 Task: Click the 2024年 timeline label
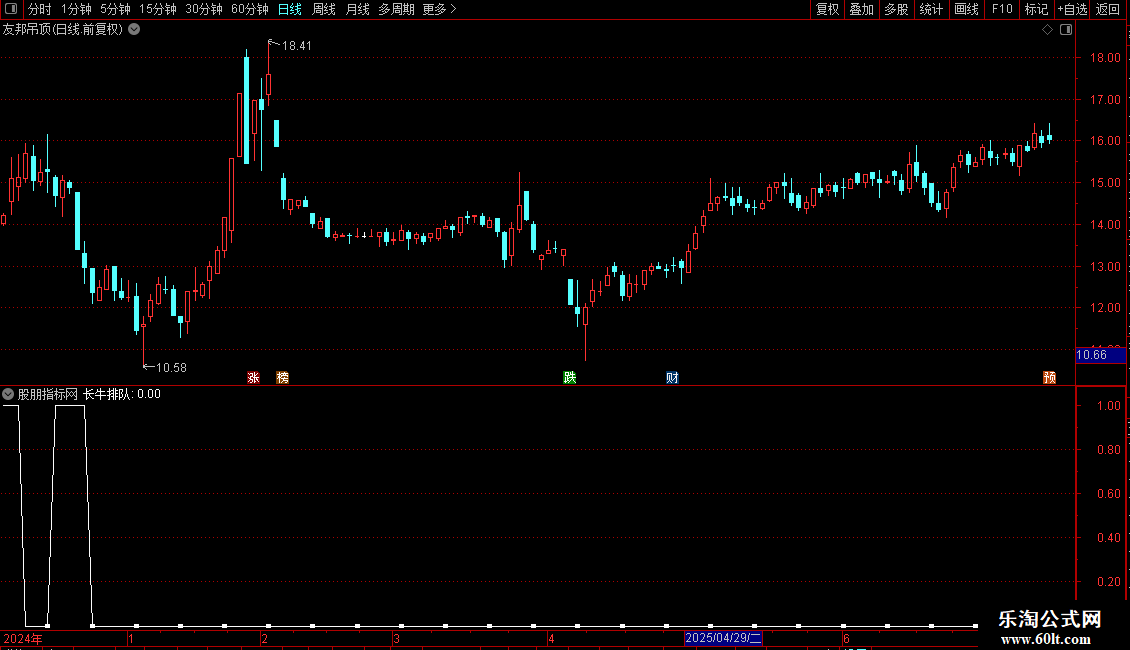[23, 638]
